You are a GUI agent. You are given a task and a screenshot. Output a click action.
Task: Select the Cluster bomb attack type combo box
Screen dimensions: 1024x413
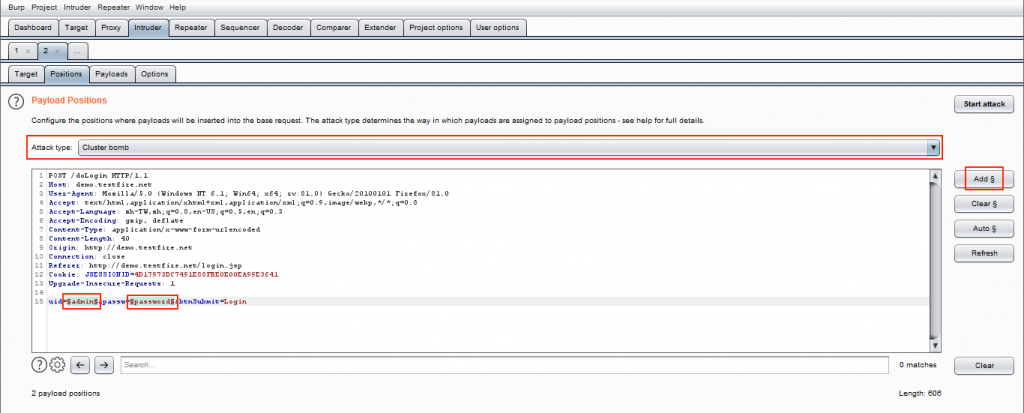coord(509,148)
